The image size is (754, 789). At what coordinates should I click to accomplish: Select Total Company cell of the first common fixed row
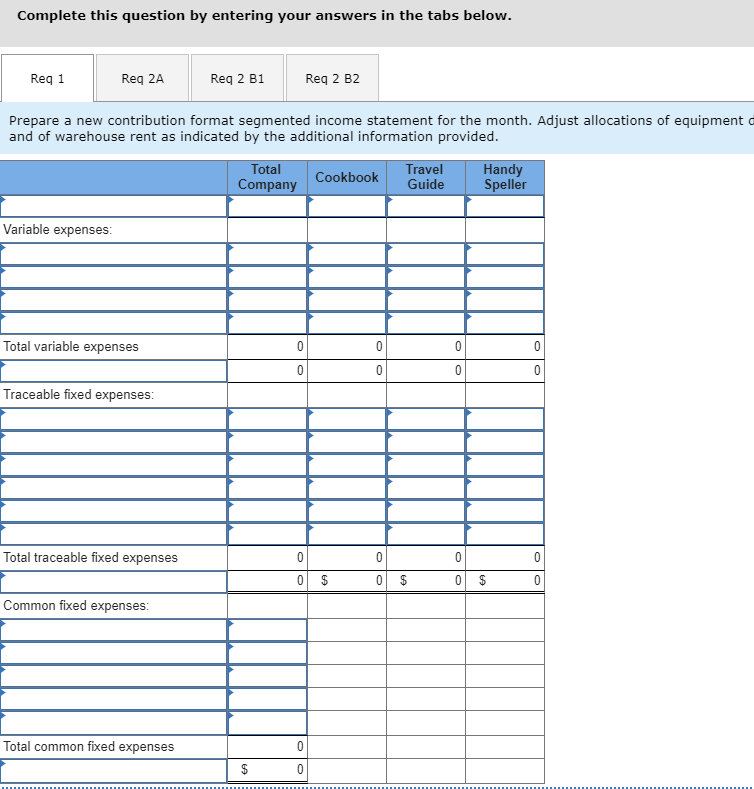click(x=267, y=630)
